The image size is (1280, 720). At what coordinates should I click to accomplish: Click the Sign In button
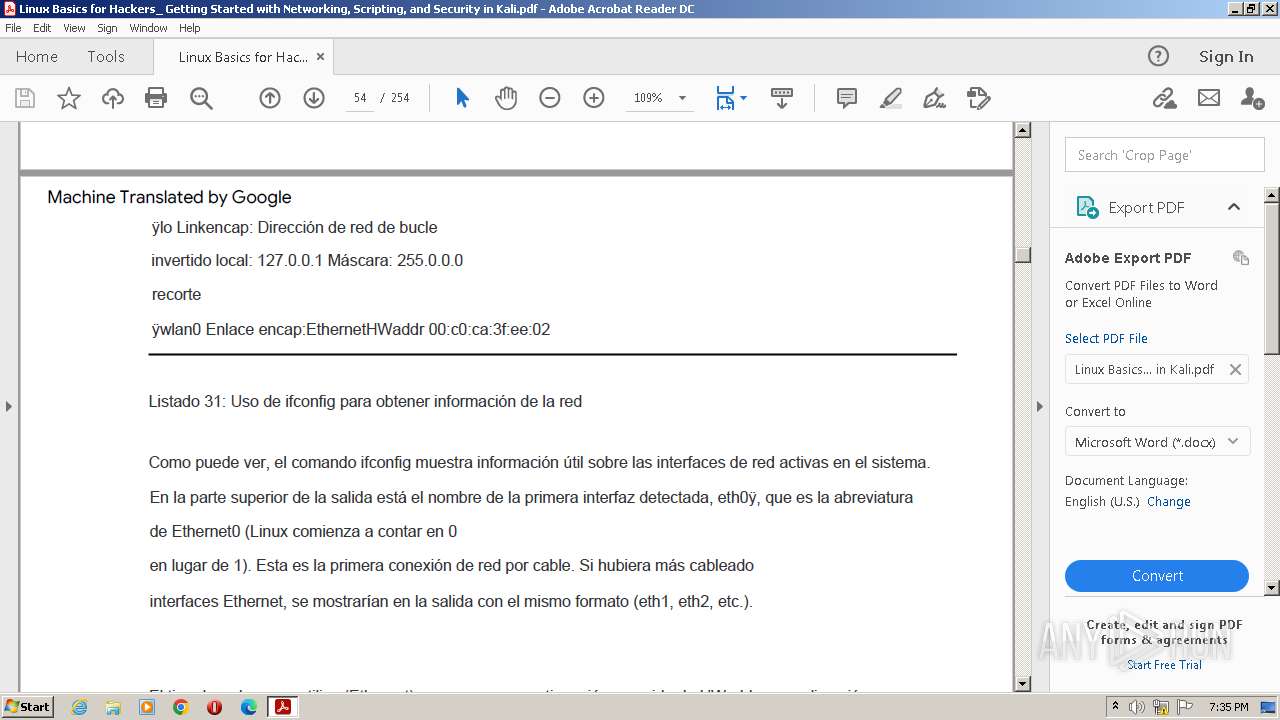pyautogui.click(x=1226, y=56)
